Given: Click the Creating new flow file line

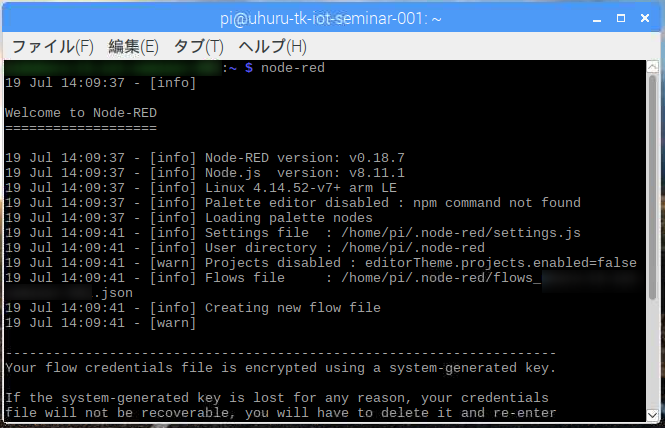Looking at the screenshot, I should click(x=292, y=308).
